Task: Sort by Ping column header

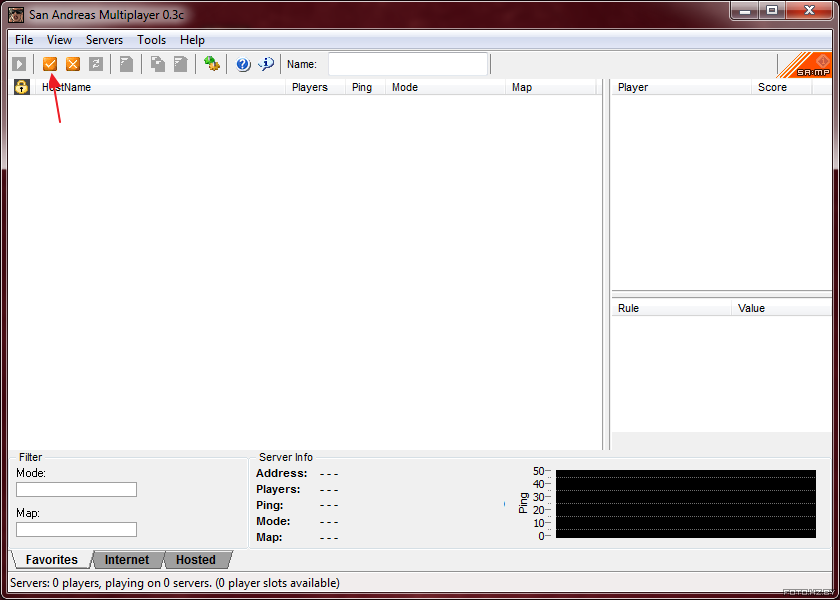Action: pos(366,87)
